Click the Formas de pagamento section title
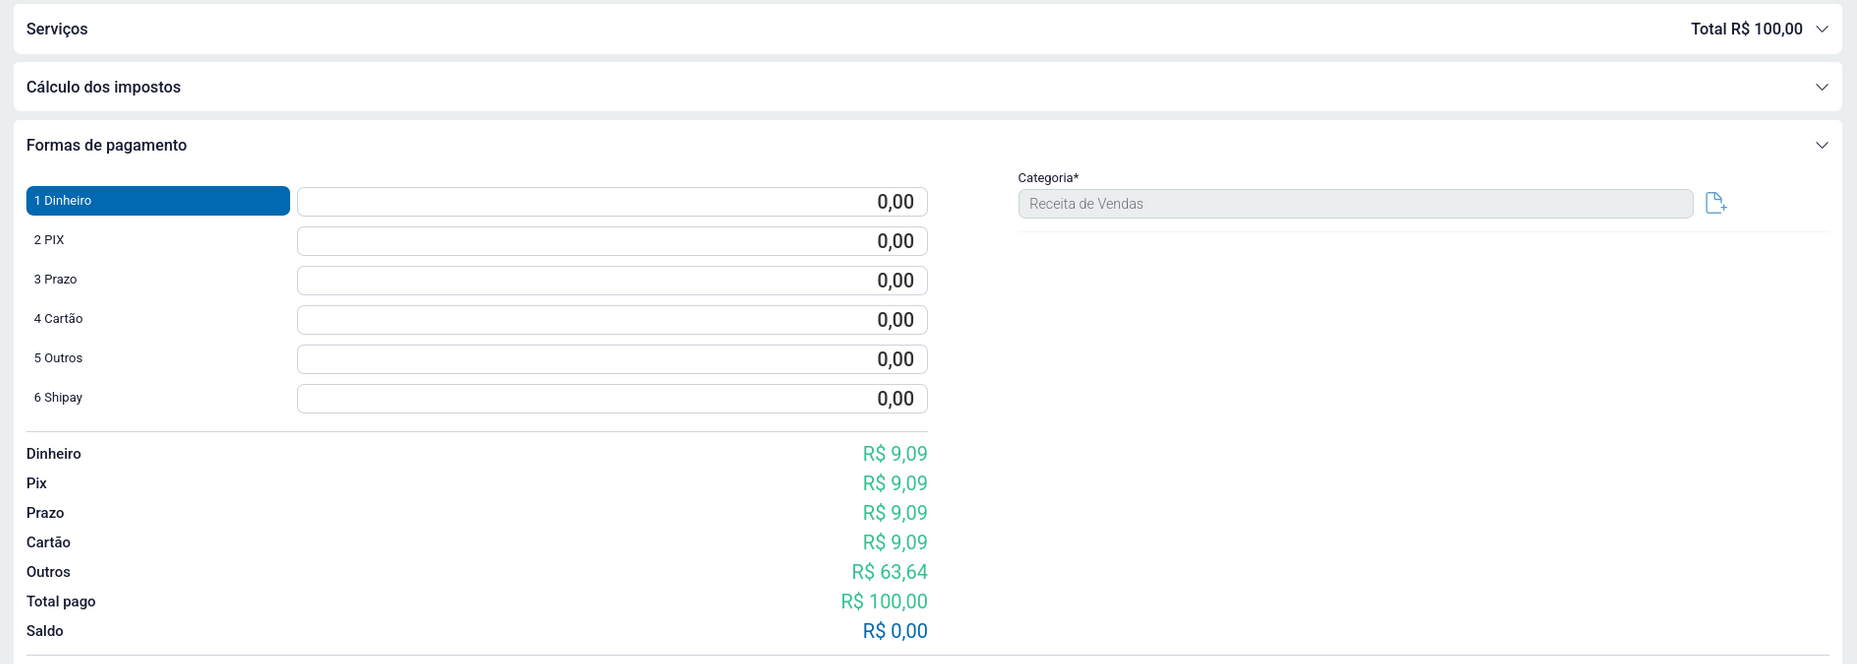Image resolution: width=1857 pixels, height=664 pixels. [106, 145]
